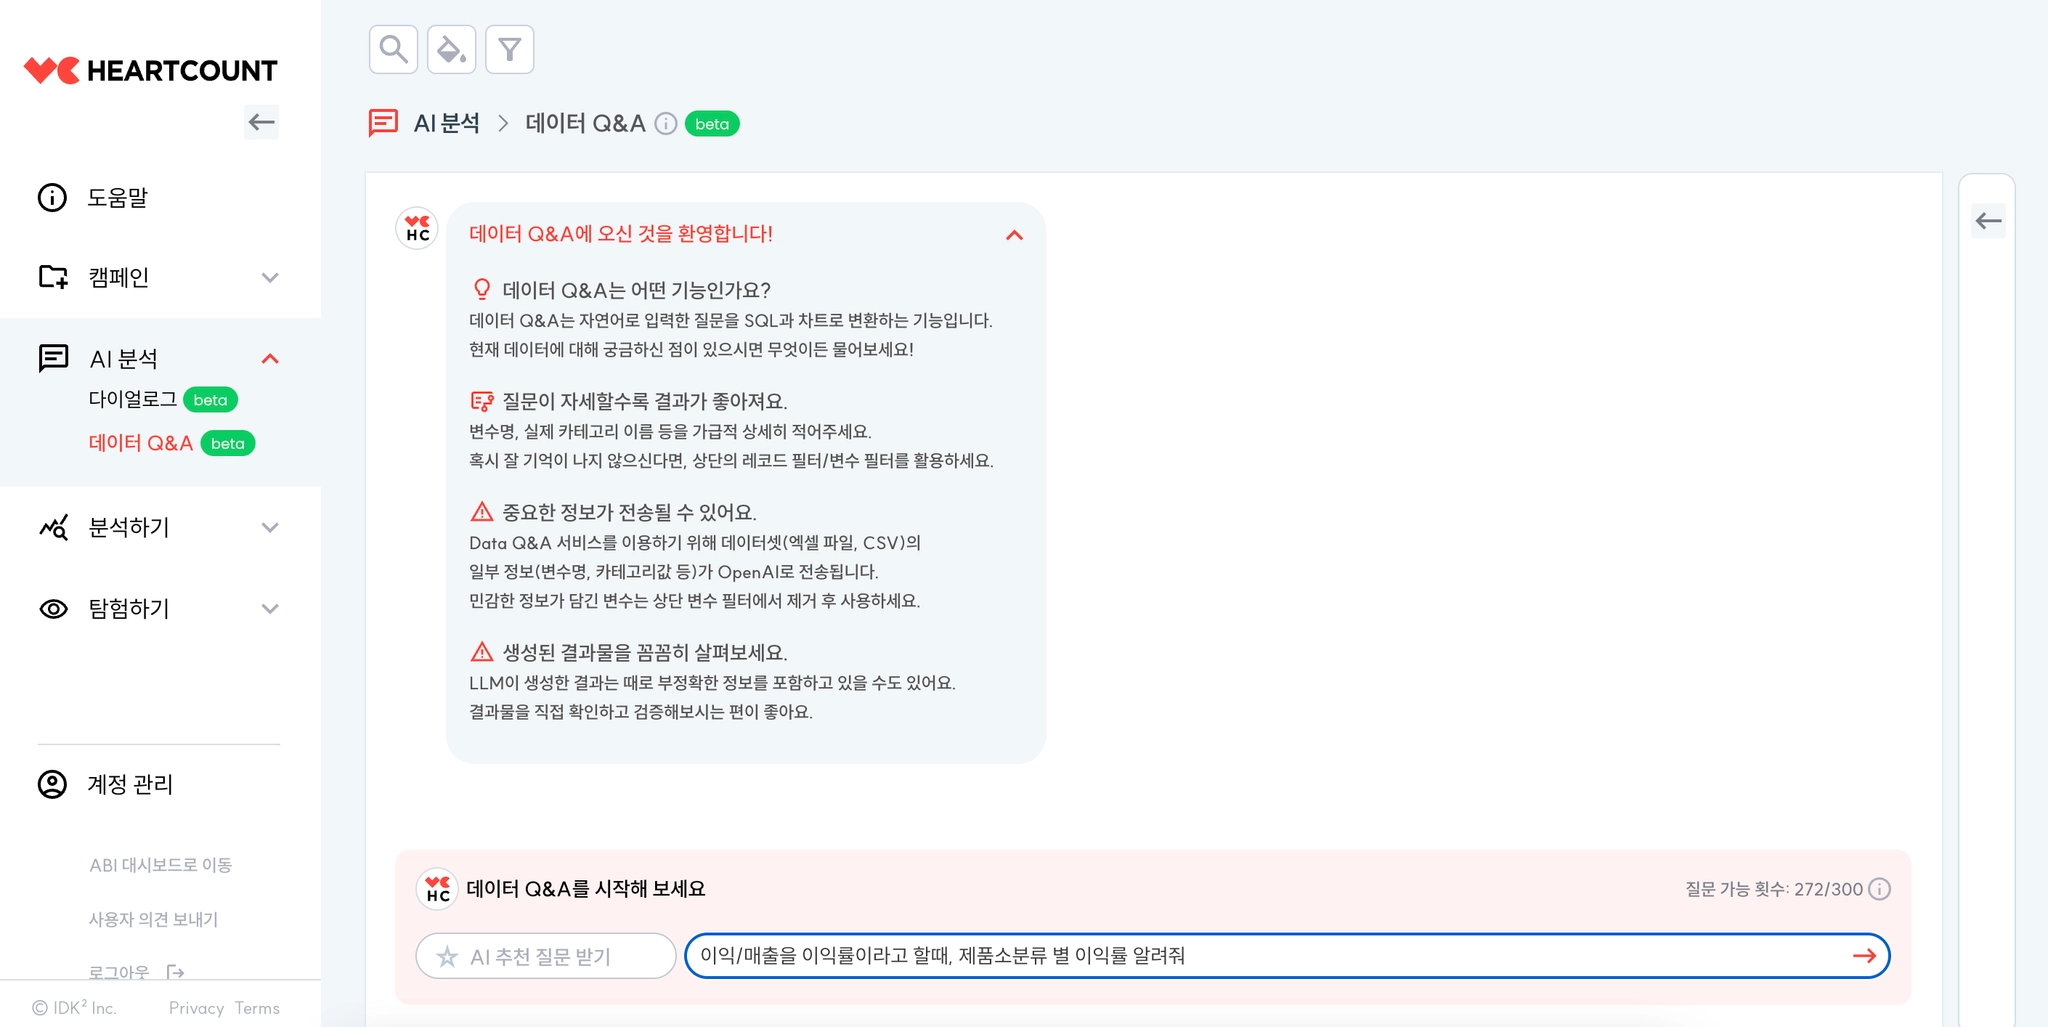Screen dimensions: 2048x1027
Task: Collapse the AI 분석 section chevron
Action: 270,358
